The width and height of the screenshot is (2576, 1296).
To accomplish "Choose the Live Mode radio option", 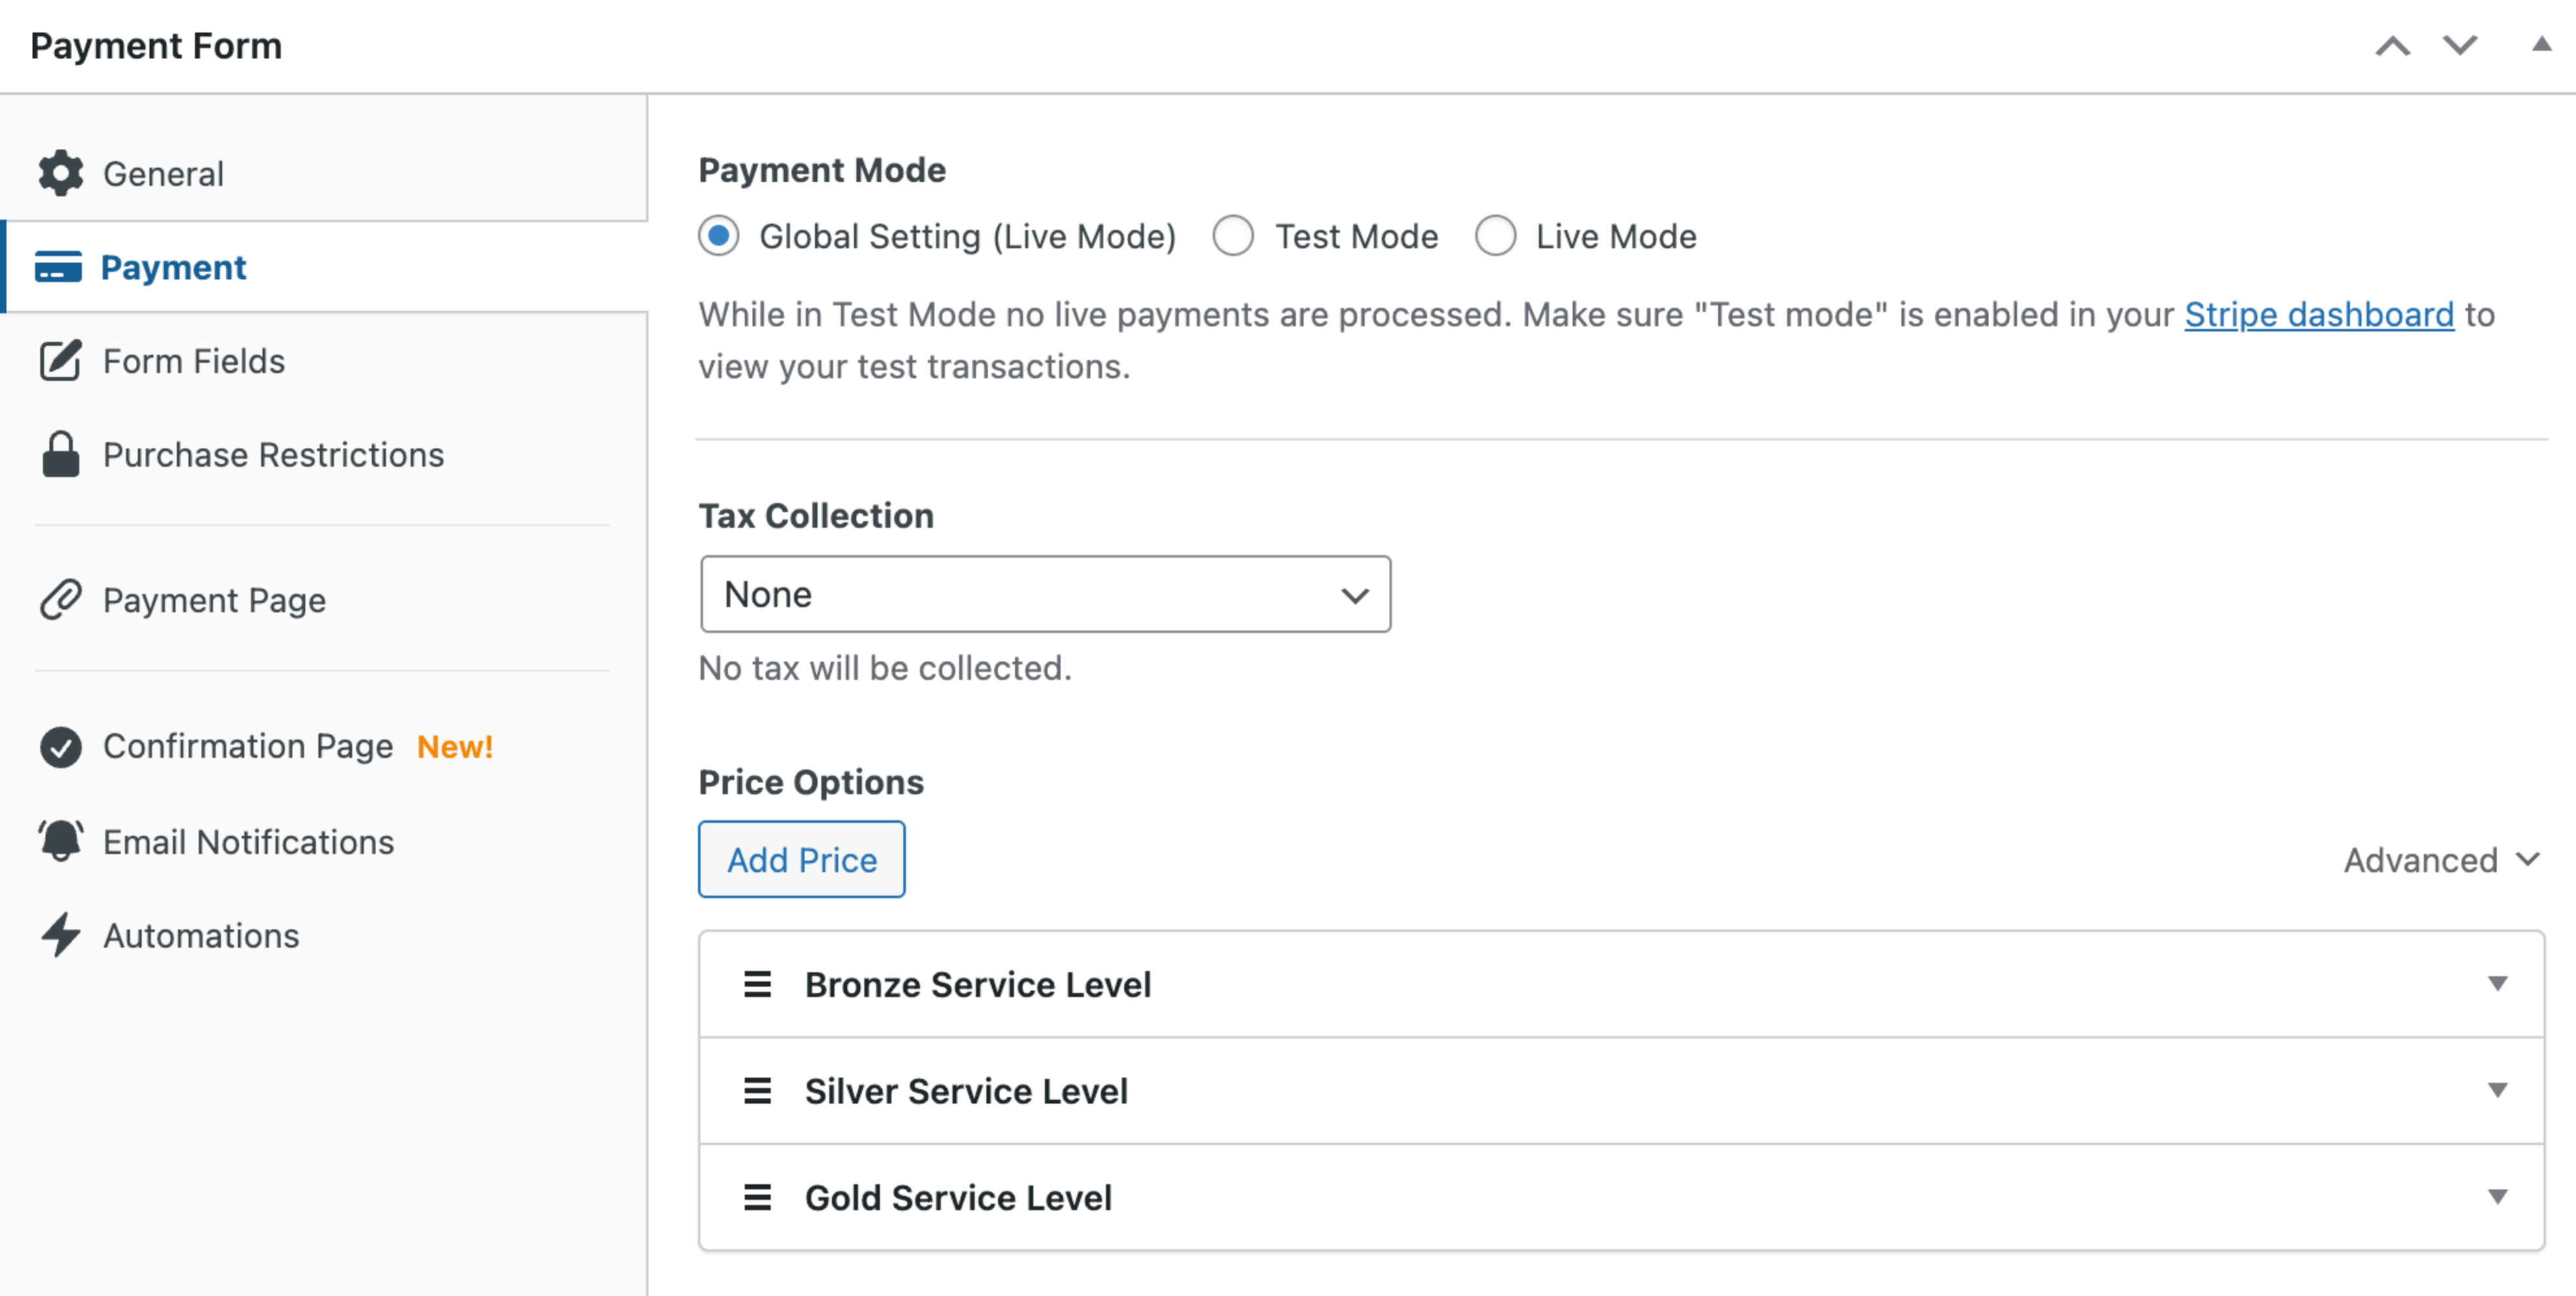I will pyautogui.click(x=1495, y=237).
